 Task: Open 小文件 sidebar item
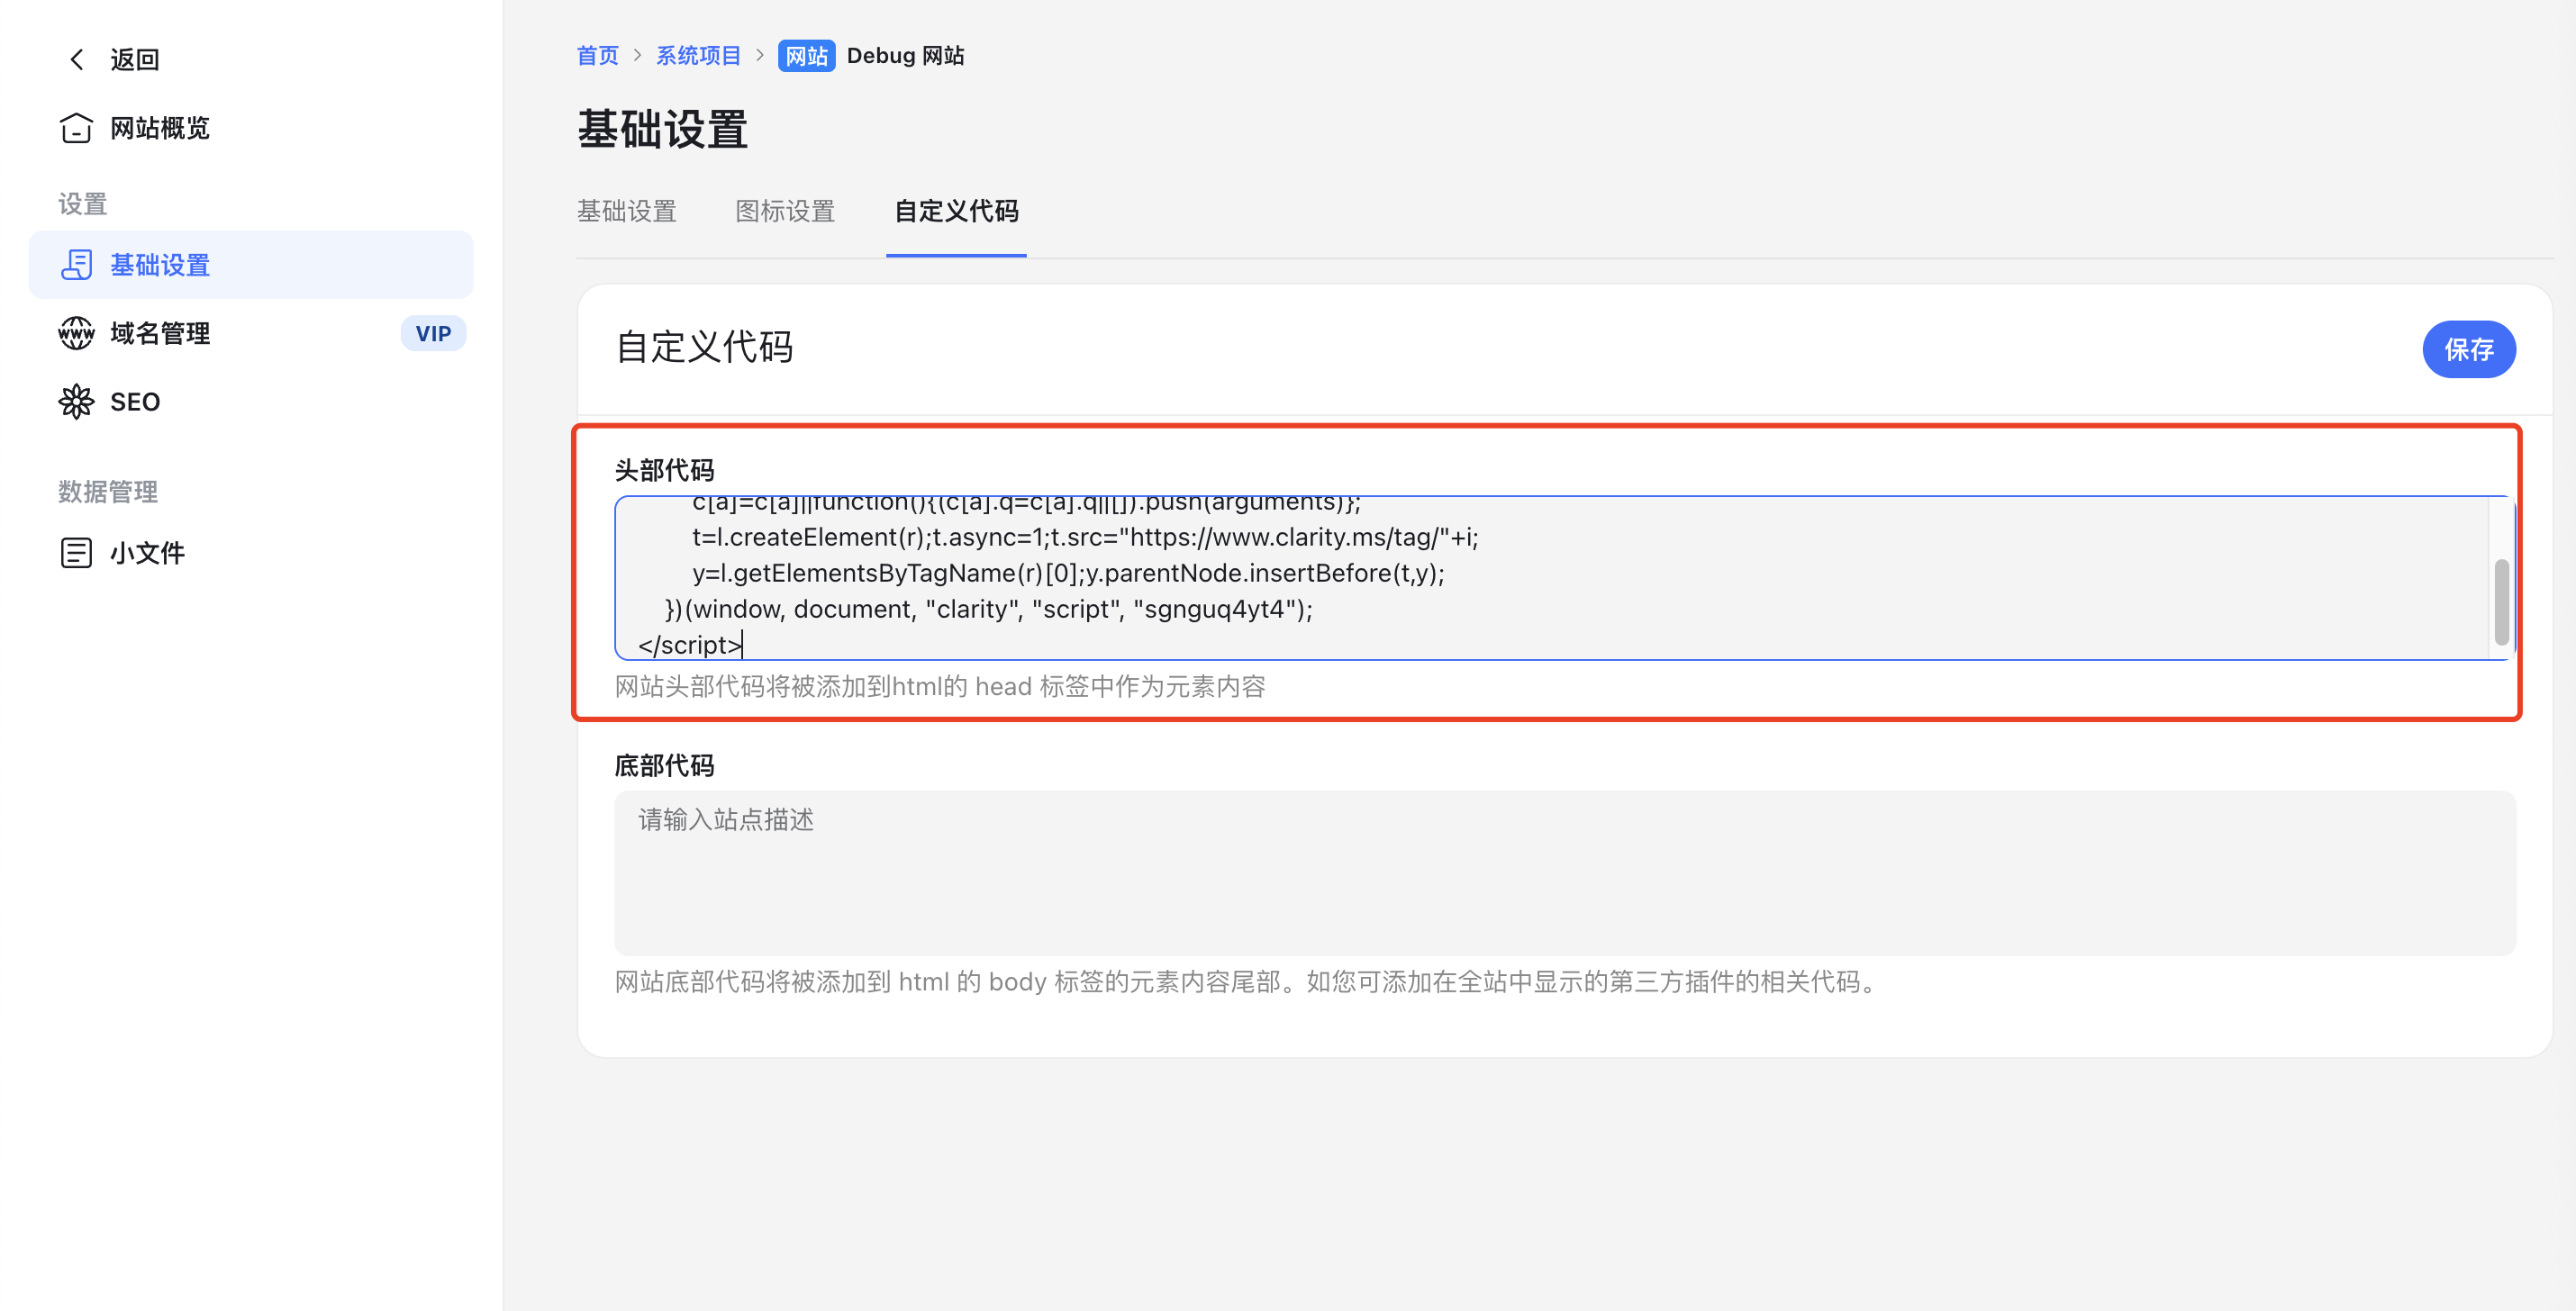point(251,553)
